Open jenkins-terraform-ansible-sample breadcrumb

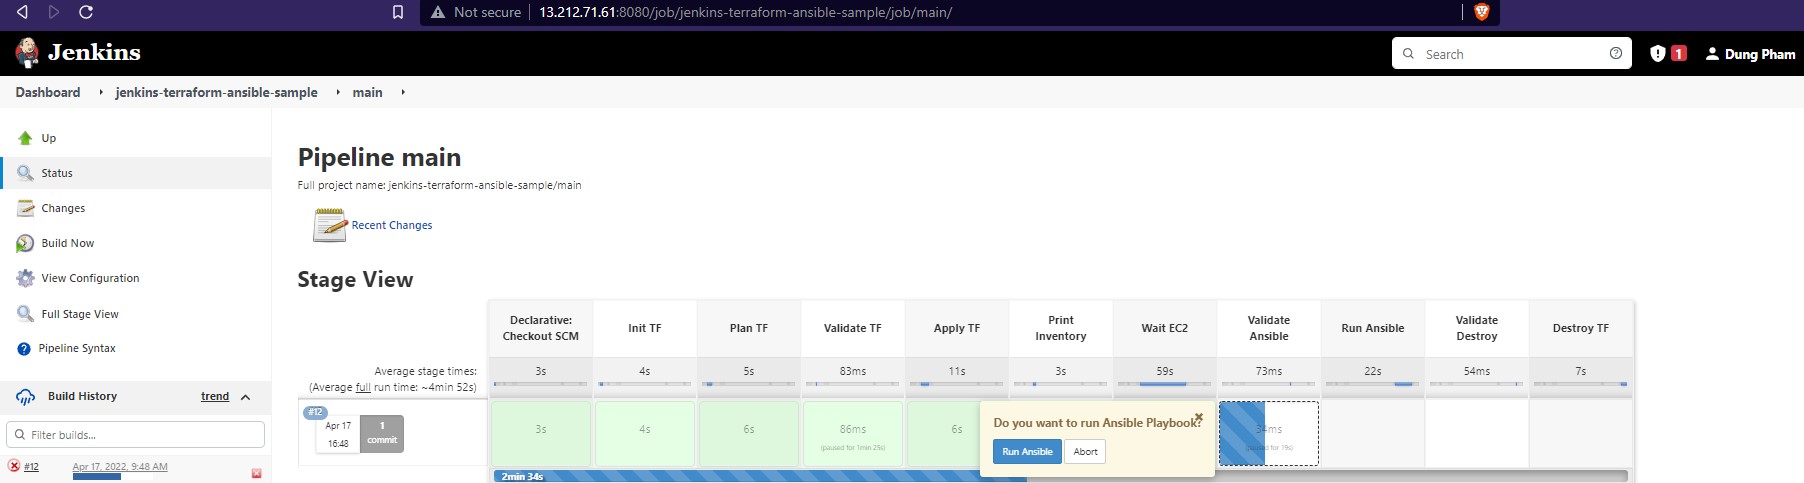[216, 92]
